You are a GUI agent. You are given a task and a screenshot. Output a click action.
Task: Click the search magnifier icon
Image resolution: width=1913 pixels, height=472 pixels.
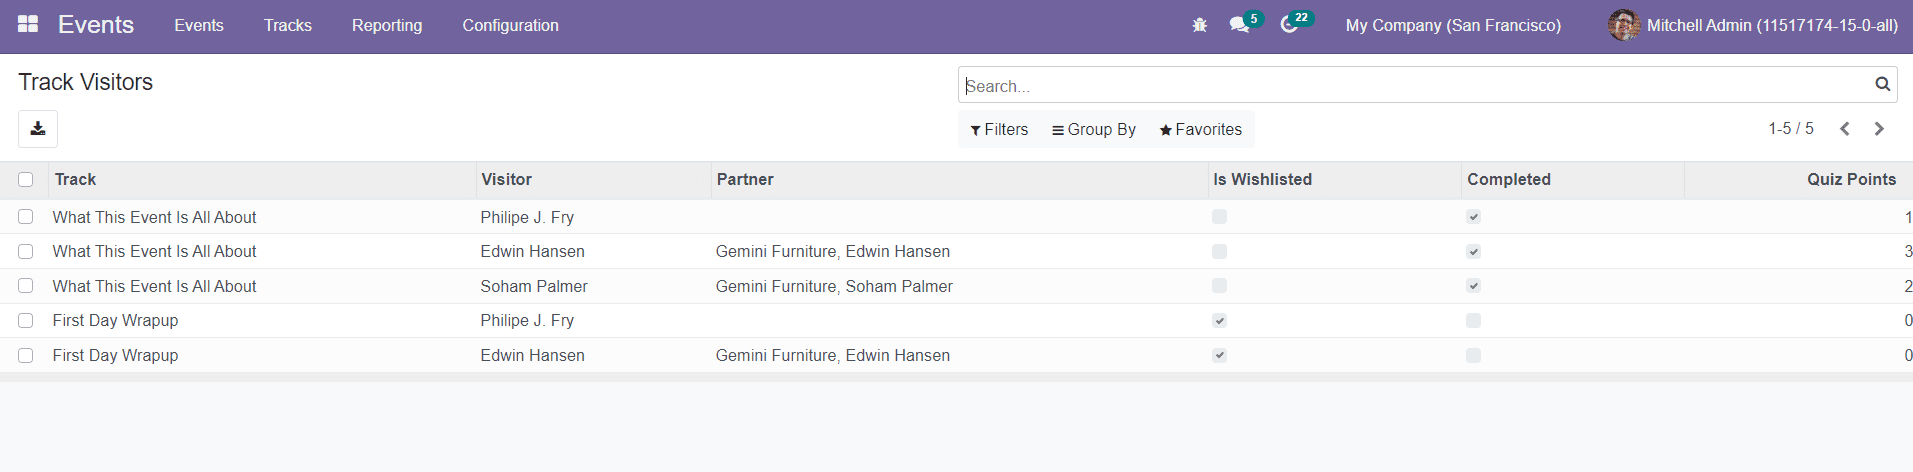pyautogui.click(x=1882, y=85)
